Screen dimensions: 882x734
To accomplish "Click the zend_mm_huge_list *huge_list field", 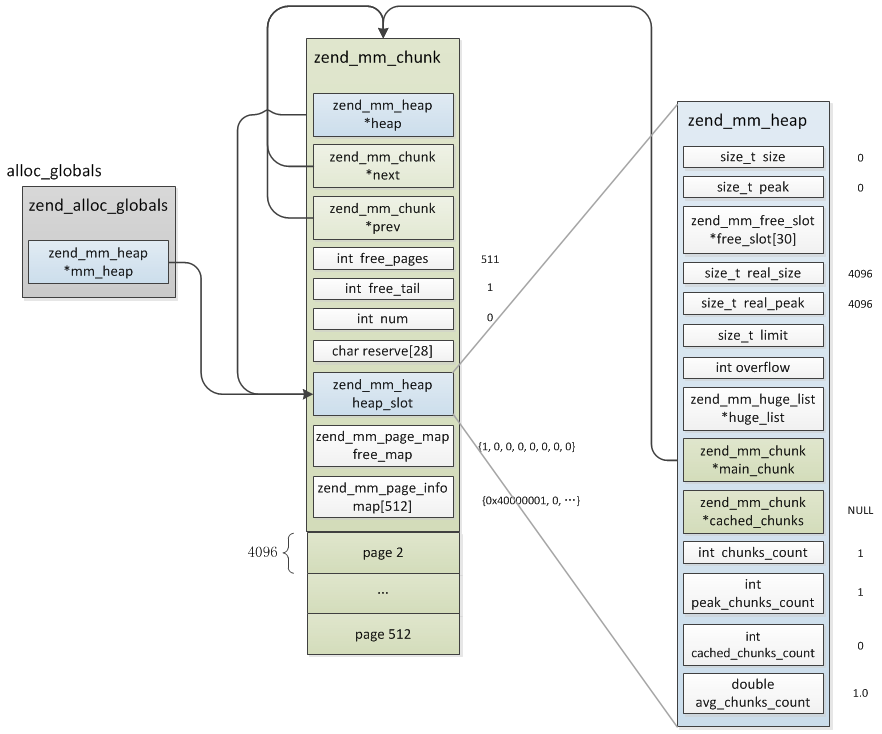I will point(753,408).
